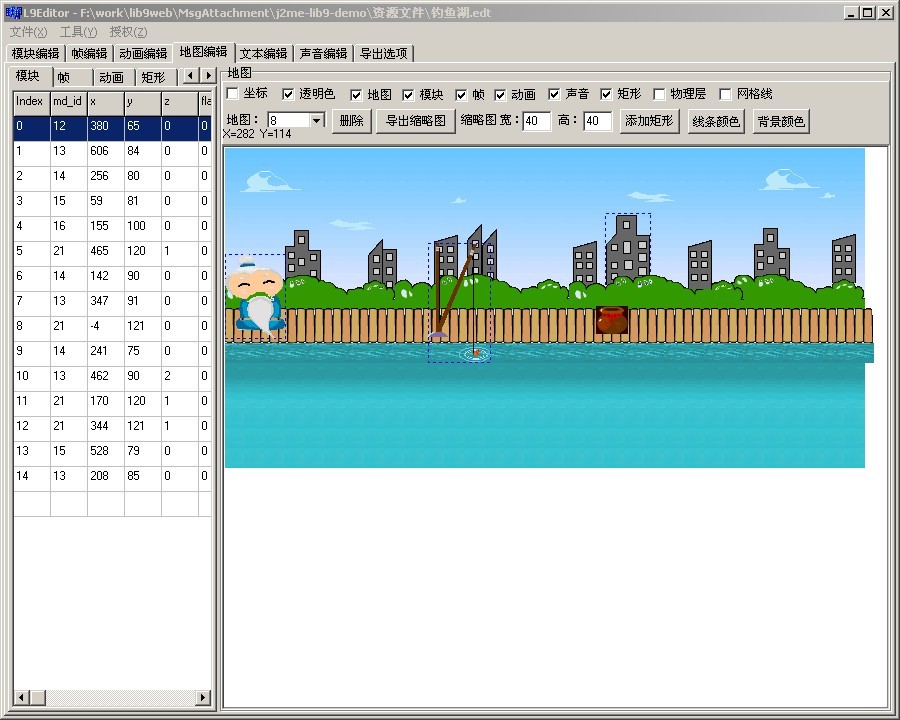Viewport: 900px width, 720px height.
Task: Click table horizontal scrollbar left arrow
Action: point(21,698)
